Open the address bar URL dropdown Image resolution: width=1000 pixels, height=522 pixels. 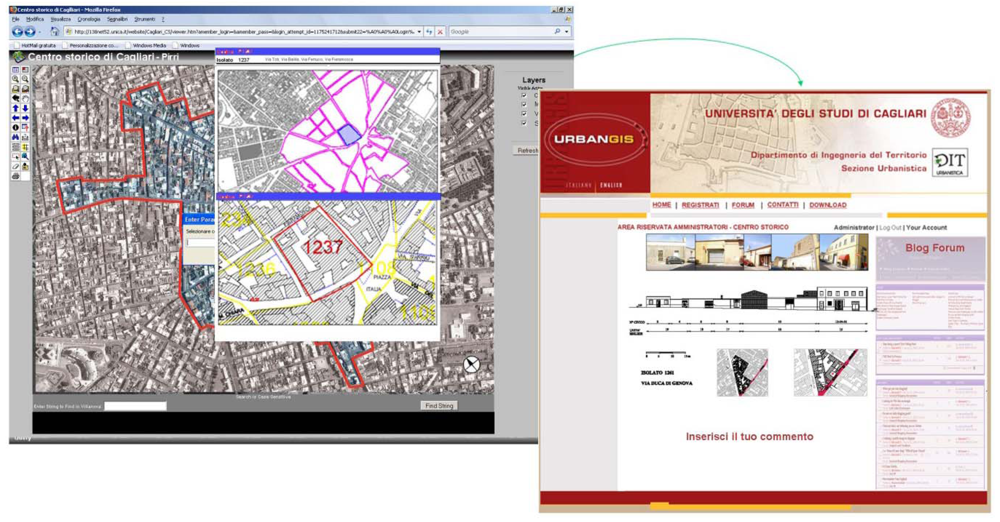[419, 31]
